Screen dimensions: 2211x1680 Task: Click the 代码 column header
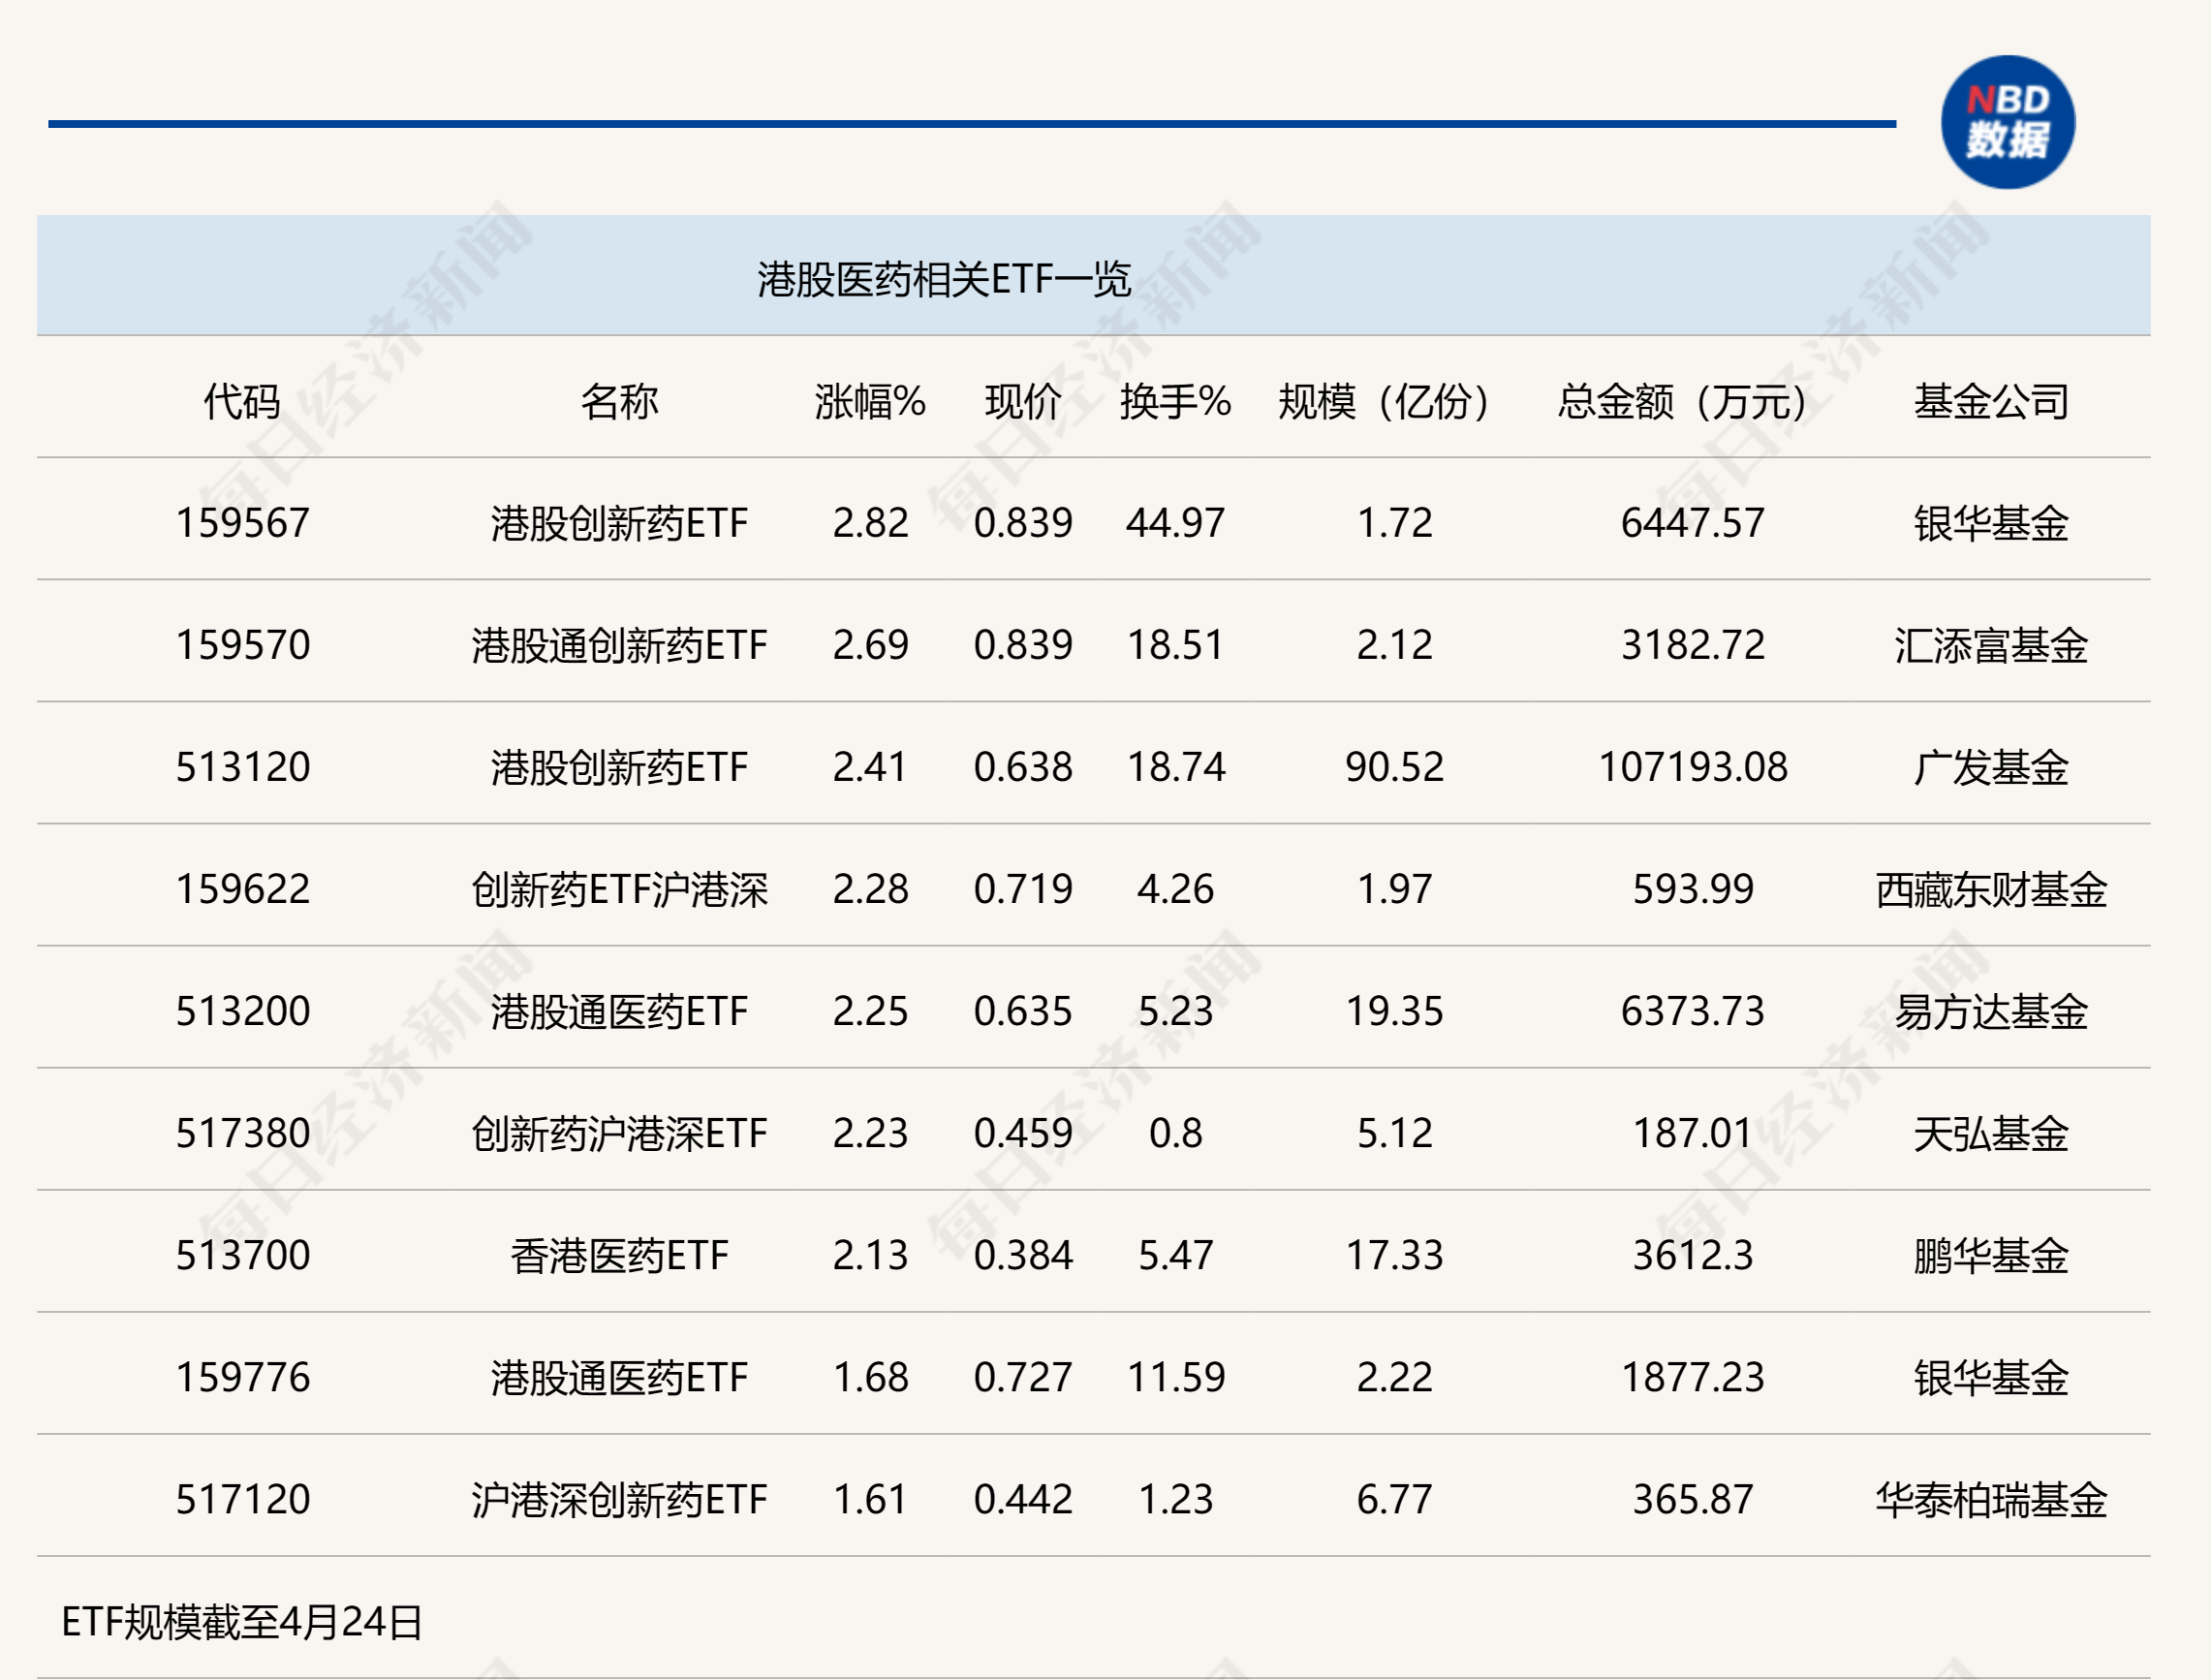pyautogui.click(x=242, y=402)
